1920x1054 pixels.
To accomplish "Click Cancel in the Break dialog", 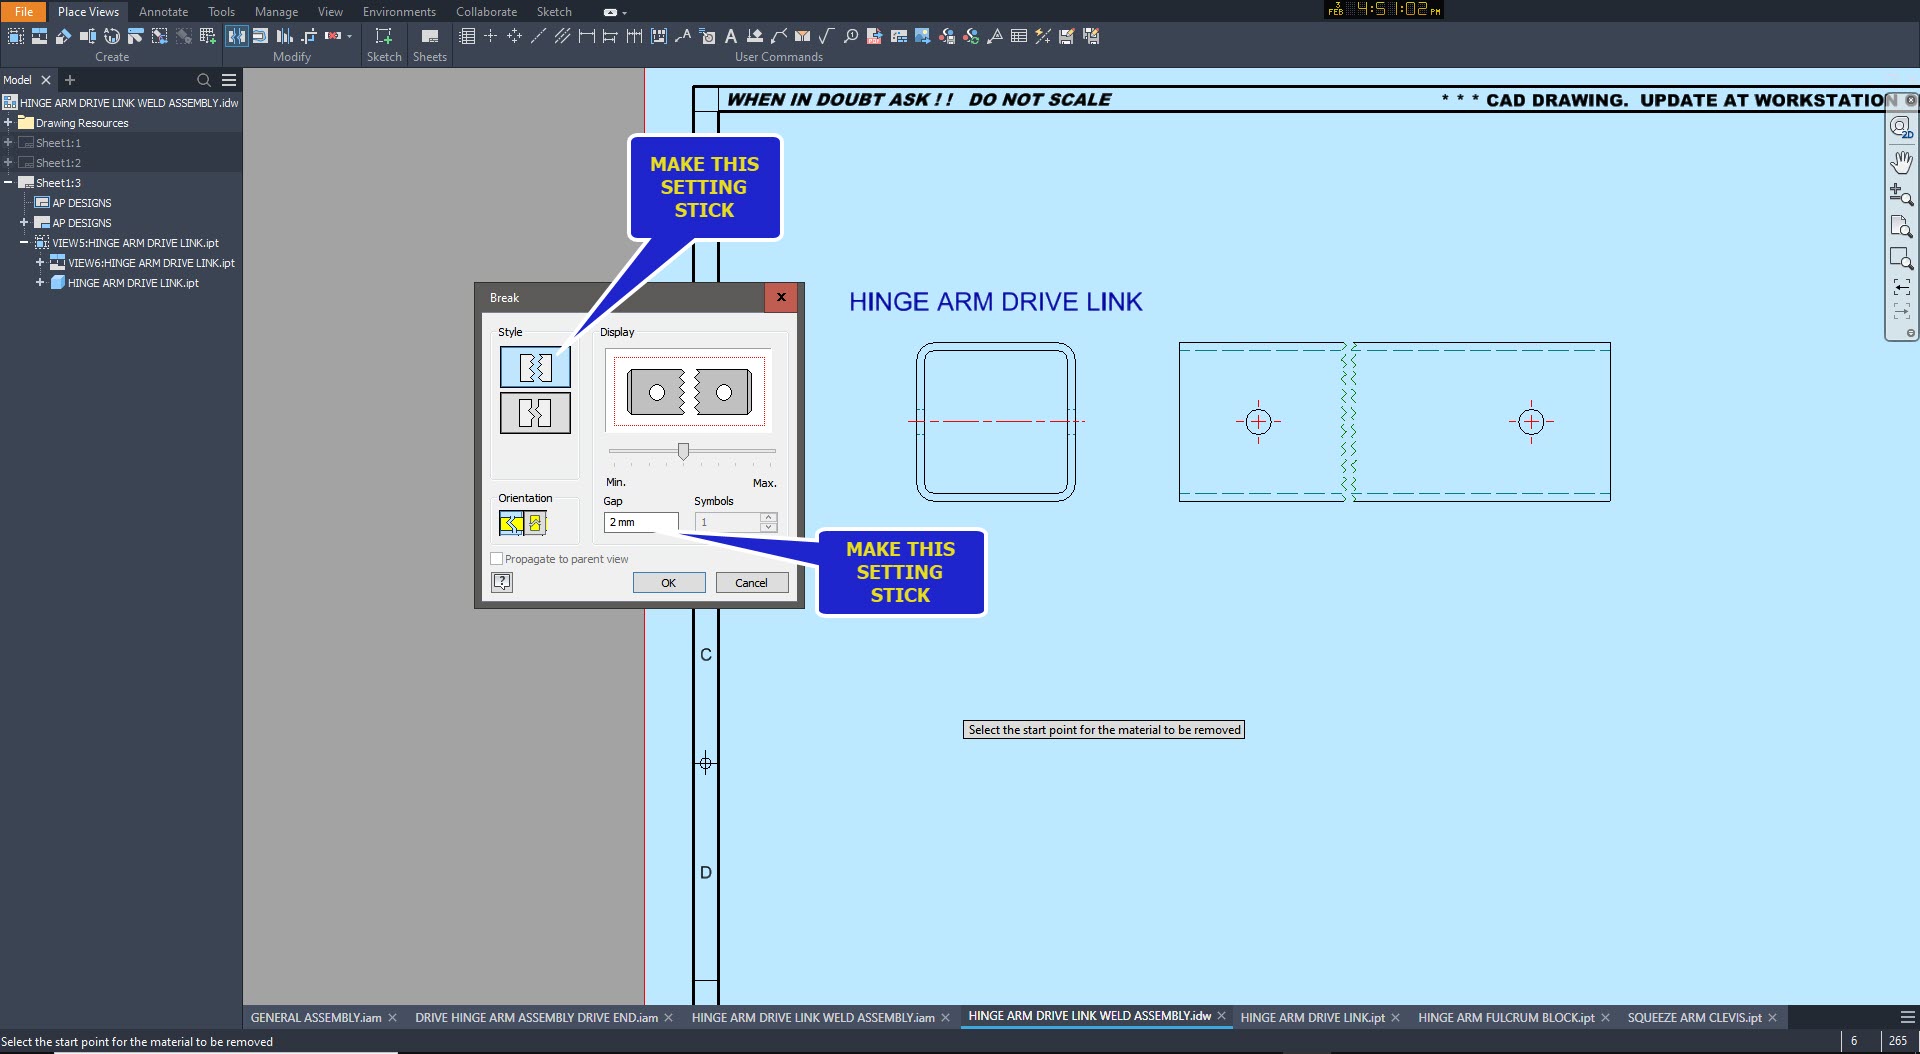I will point(751,582).
